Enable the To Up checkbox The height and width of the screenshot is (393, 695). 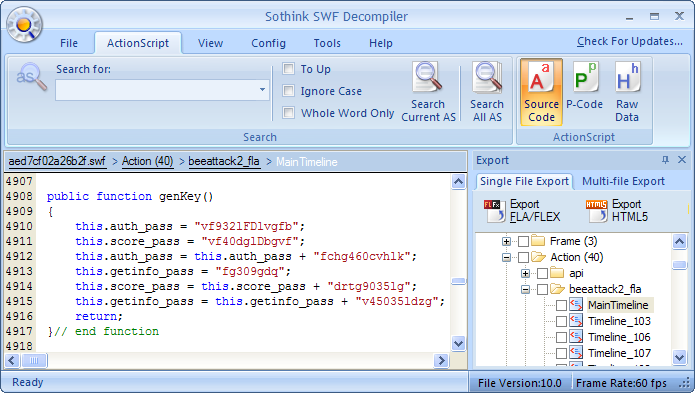(x=288, y=69)
